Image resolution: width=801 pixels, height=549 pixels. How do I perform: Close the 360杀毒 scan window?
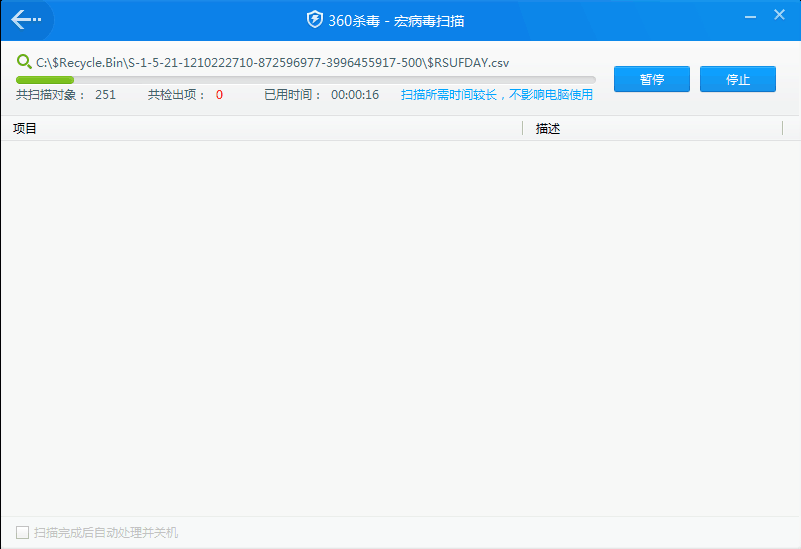pos(779,15)
